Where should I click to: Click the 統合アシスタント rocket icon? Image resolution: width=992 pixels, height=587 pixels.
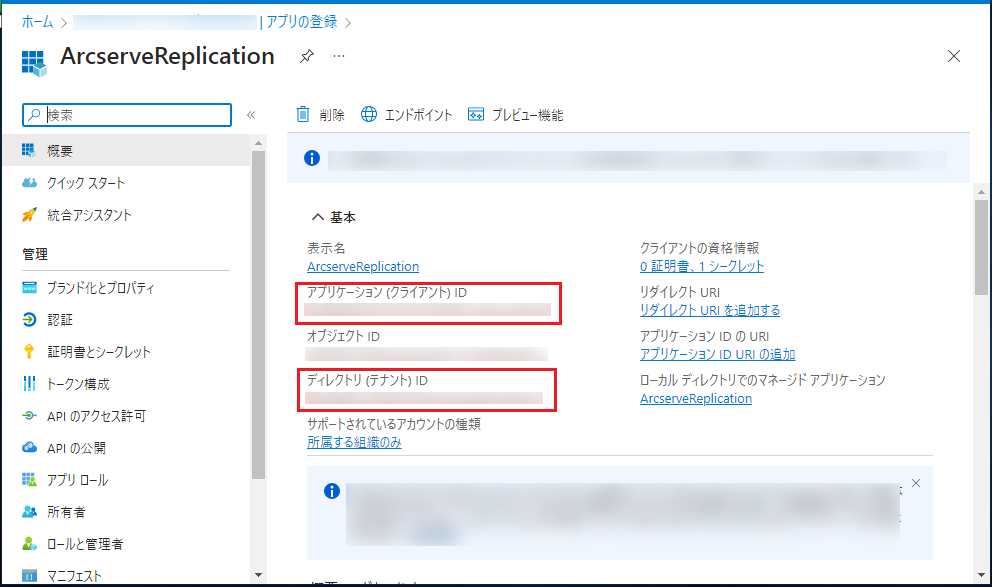[x=29, y=215]
